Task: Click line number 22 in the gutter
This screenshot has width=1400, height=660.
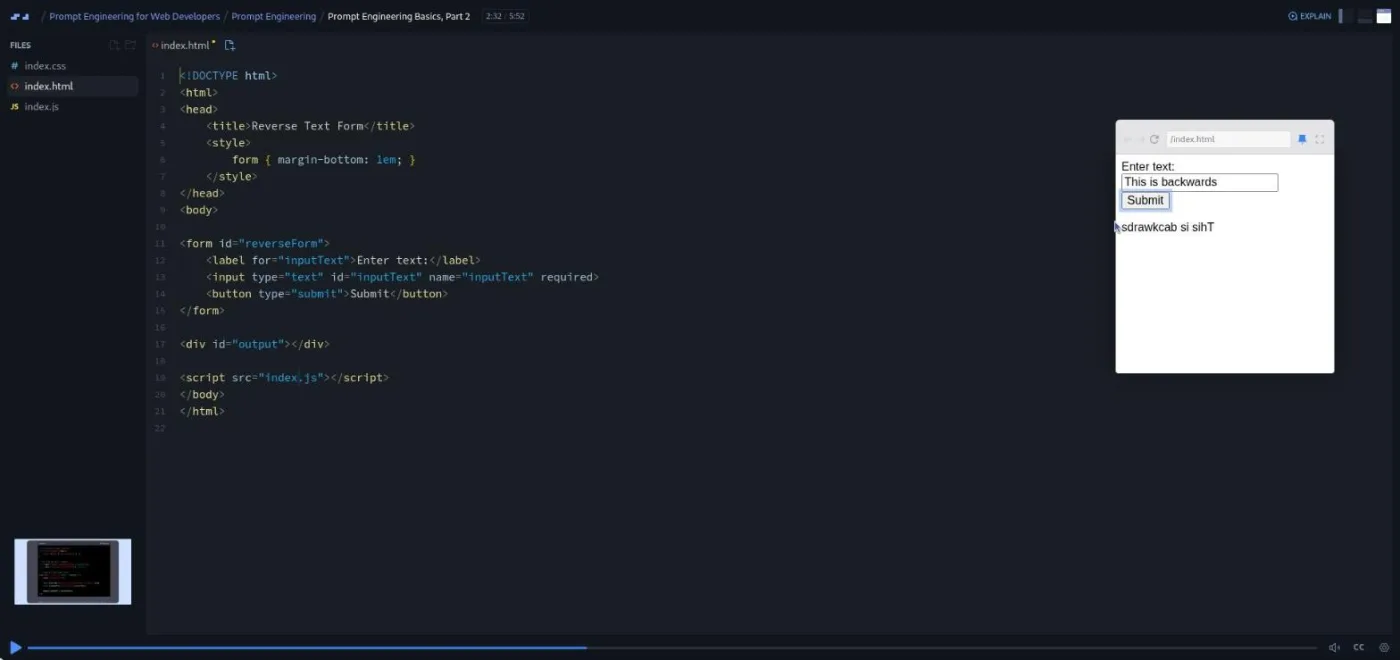Action: tap(161, 428)
